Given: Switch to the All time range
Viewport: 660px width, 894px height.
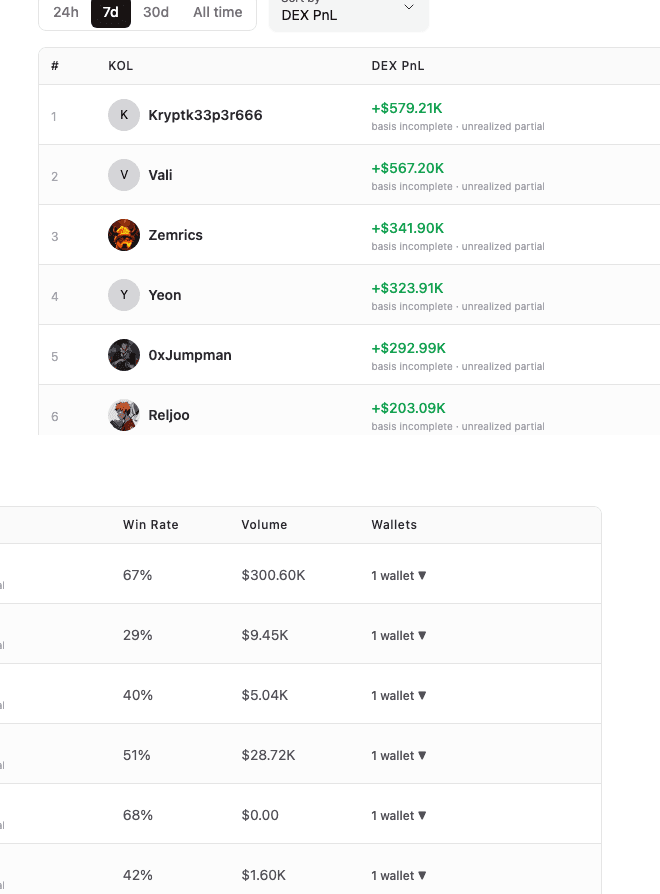Looking at the screenshot, I should [217, 12].
